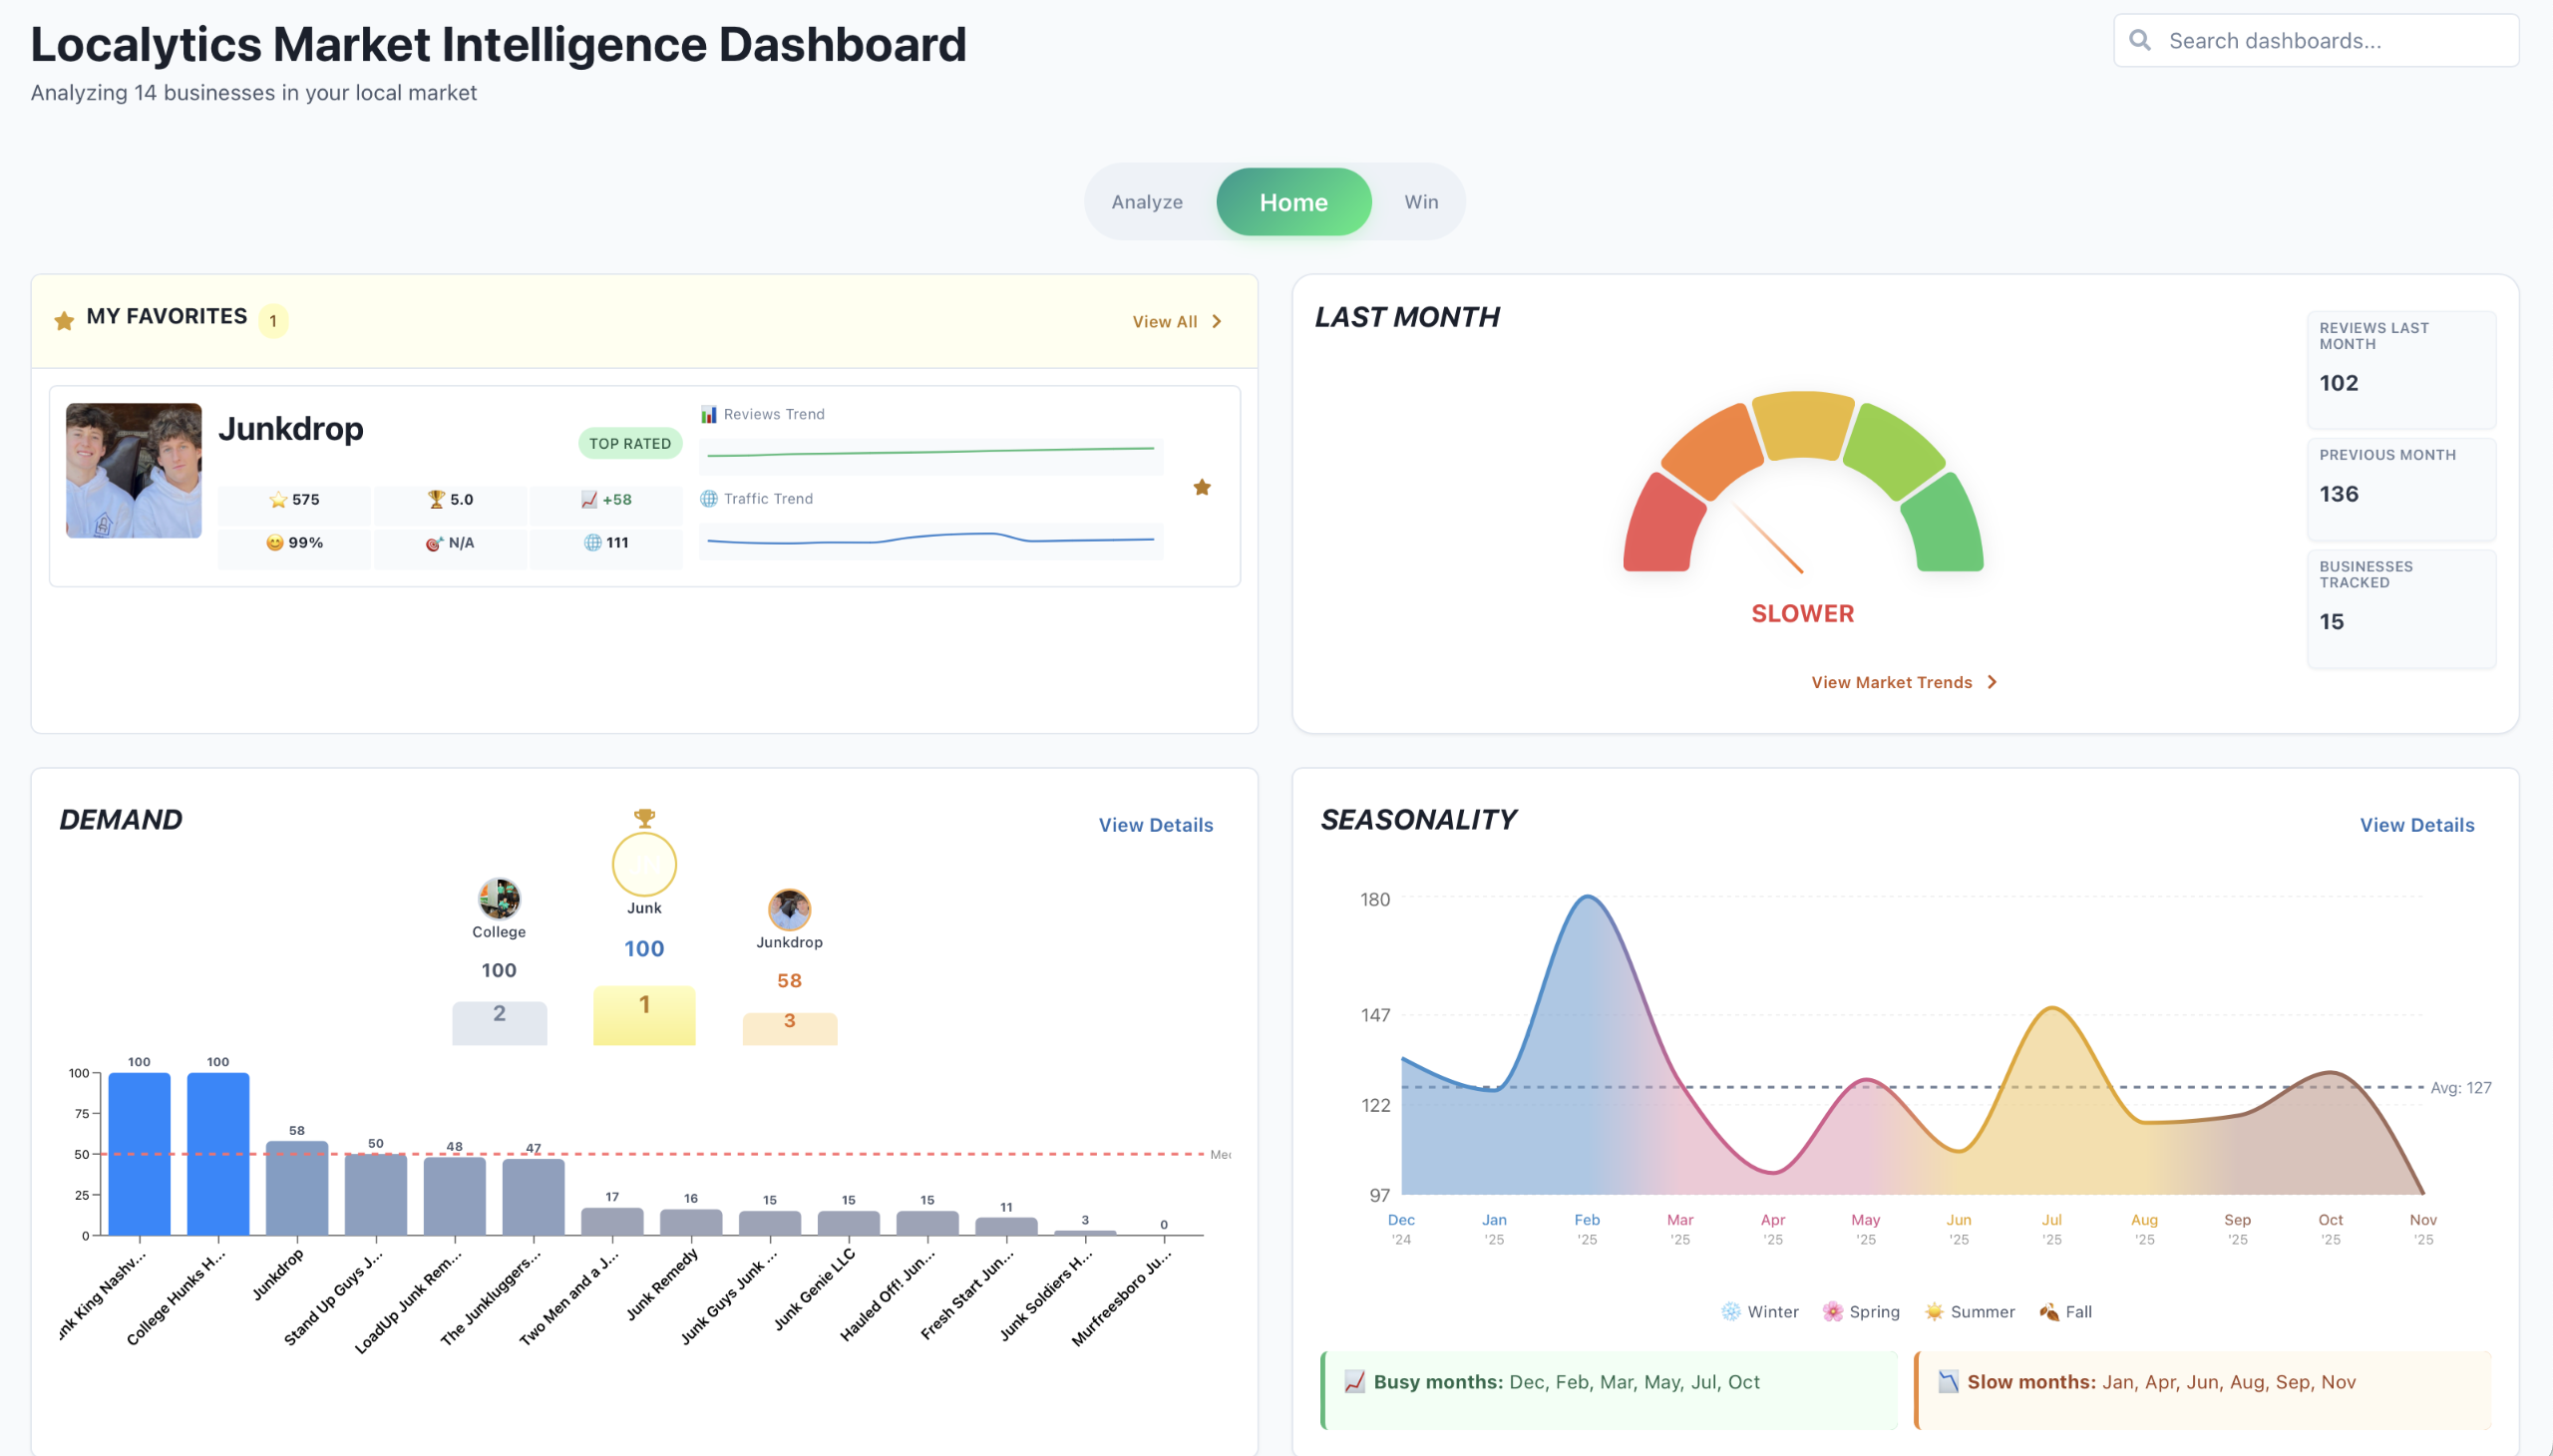
Task: Click the search magnifier in the search bar
Action: tap(2140, 39)
